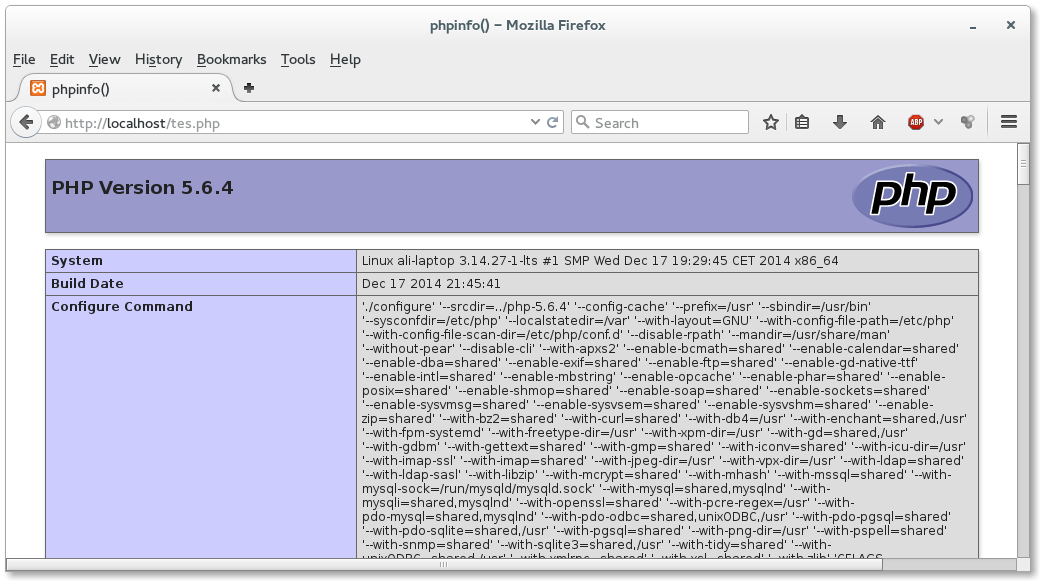Screen dimensions: 1040x581
Task: Minimize the Firefox window
Action: pos(972,26)
